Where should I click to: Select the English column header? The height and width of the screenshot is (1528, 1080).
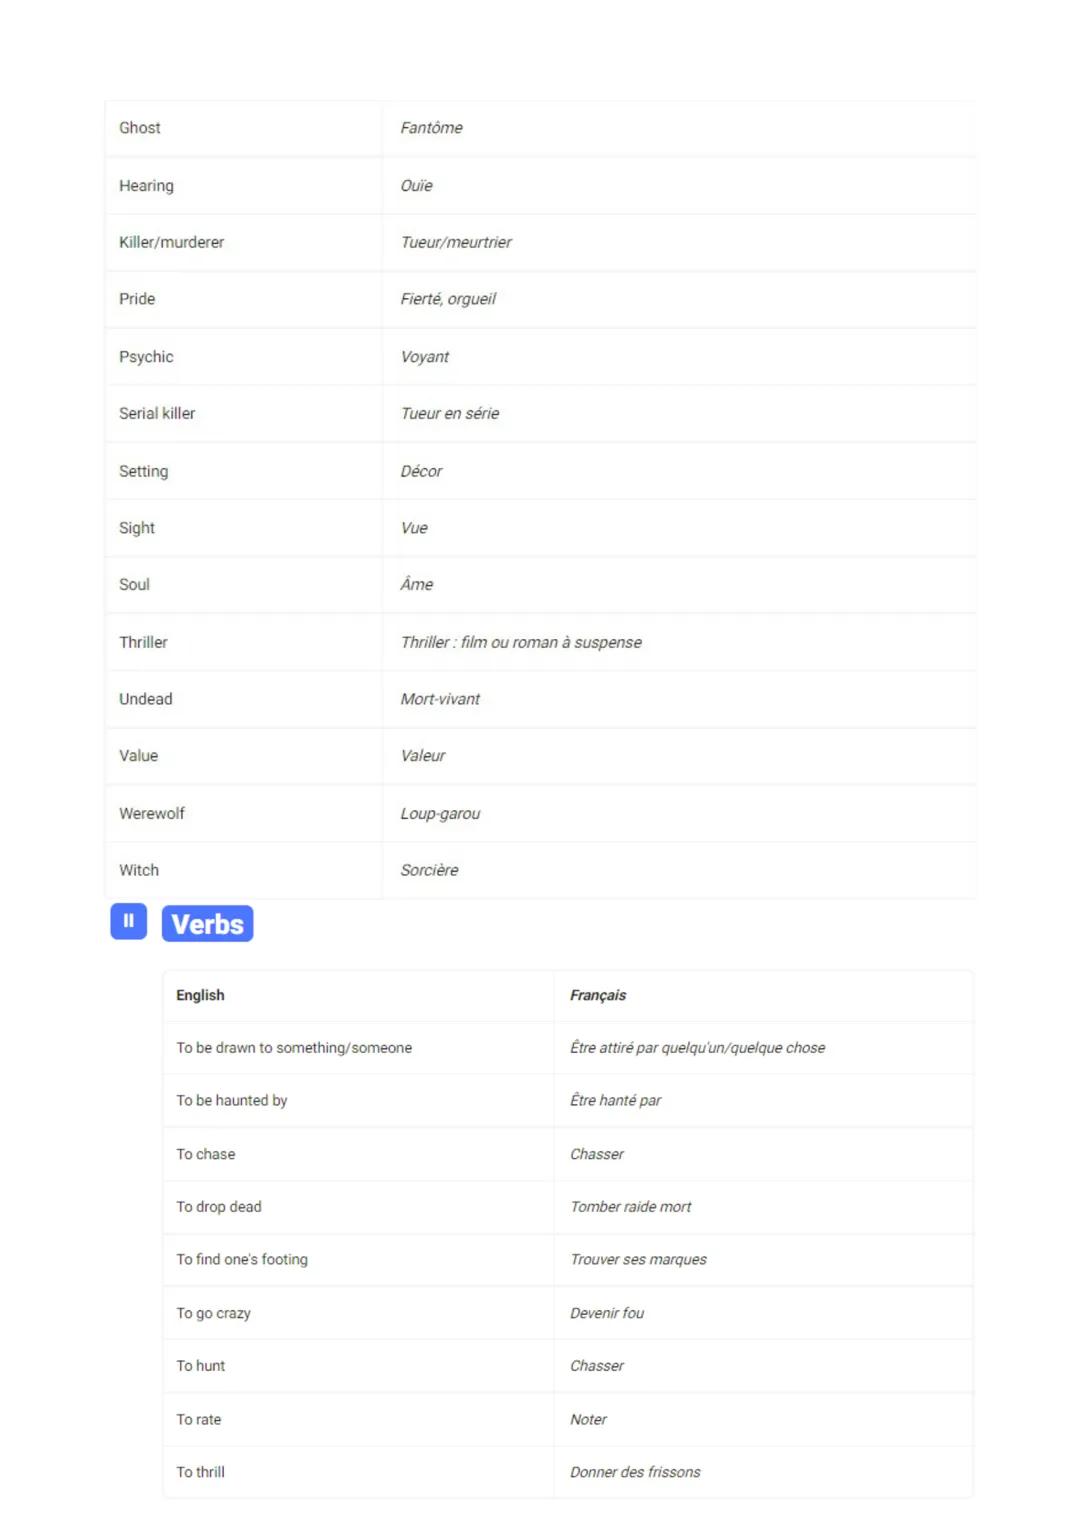coord(200,995)
